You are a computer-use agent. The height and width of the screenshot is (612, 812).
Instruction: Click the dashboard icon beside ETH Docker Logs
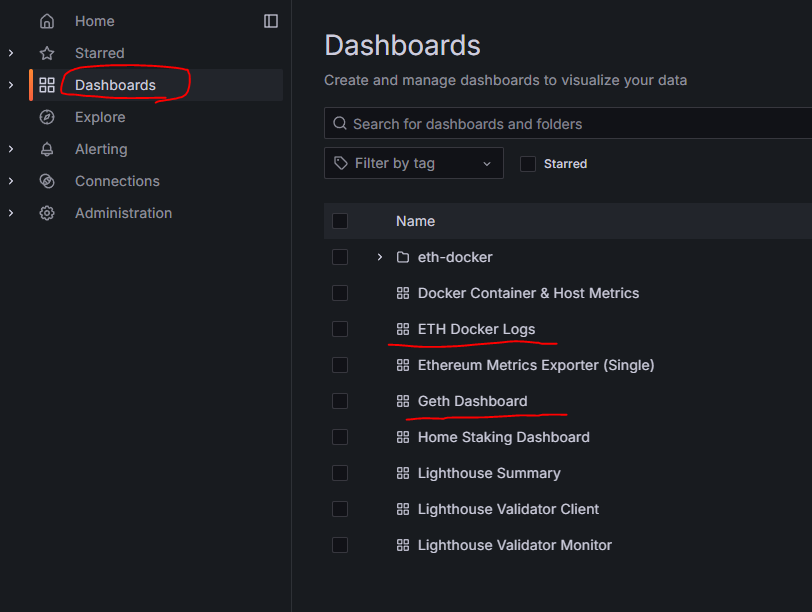pos(403,329)
